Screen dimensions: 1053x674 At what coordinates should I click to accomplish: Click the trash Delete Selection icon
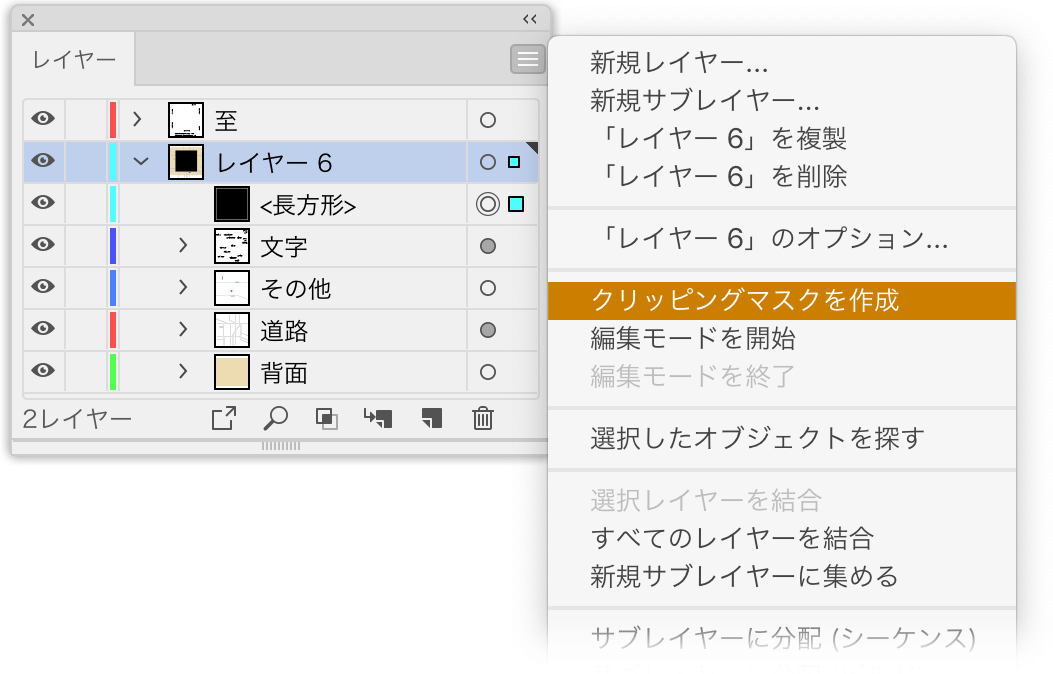pos(483,418)
